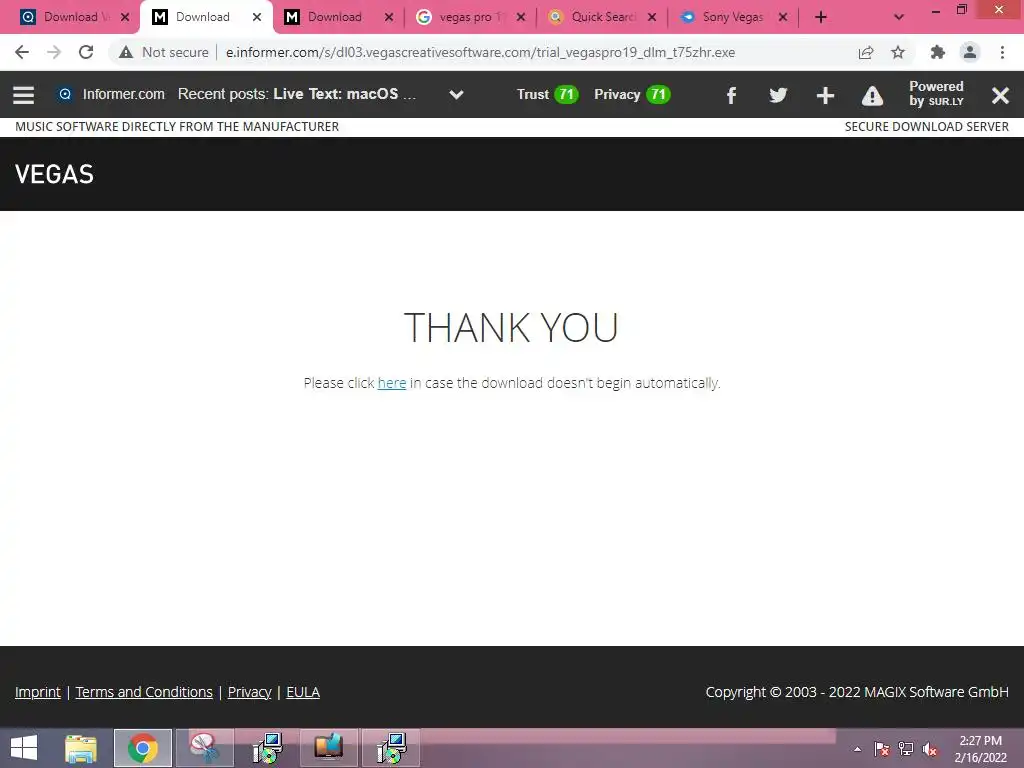
Task: Open the Imprint footer link
Action: pos(38,692)
